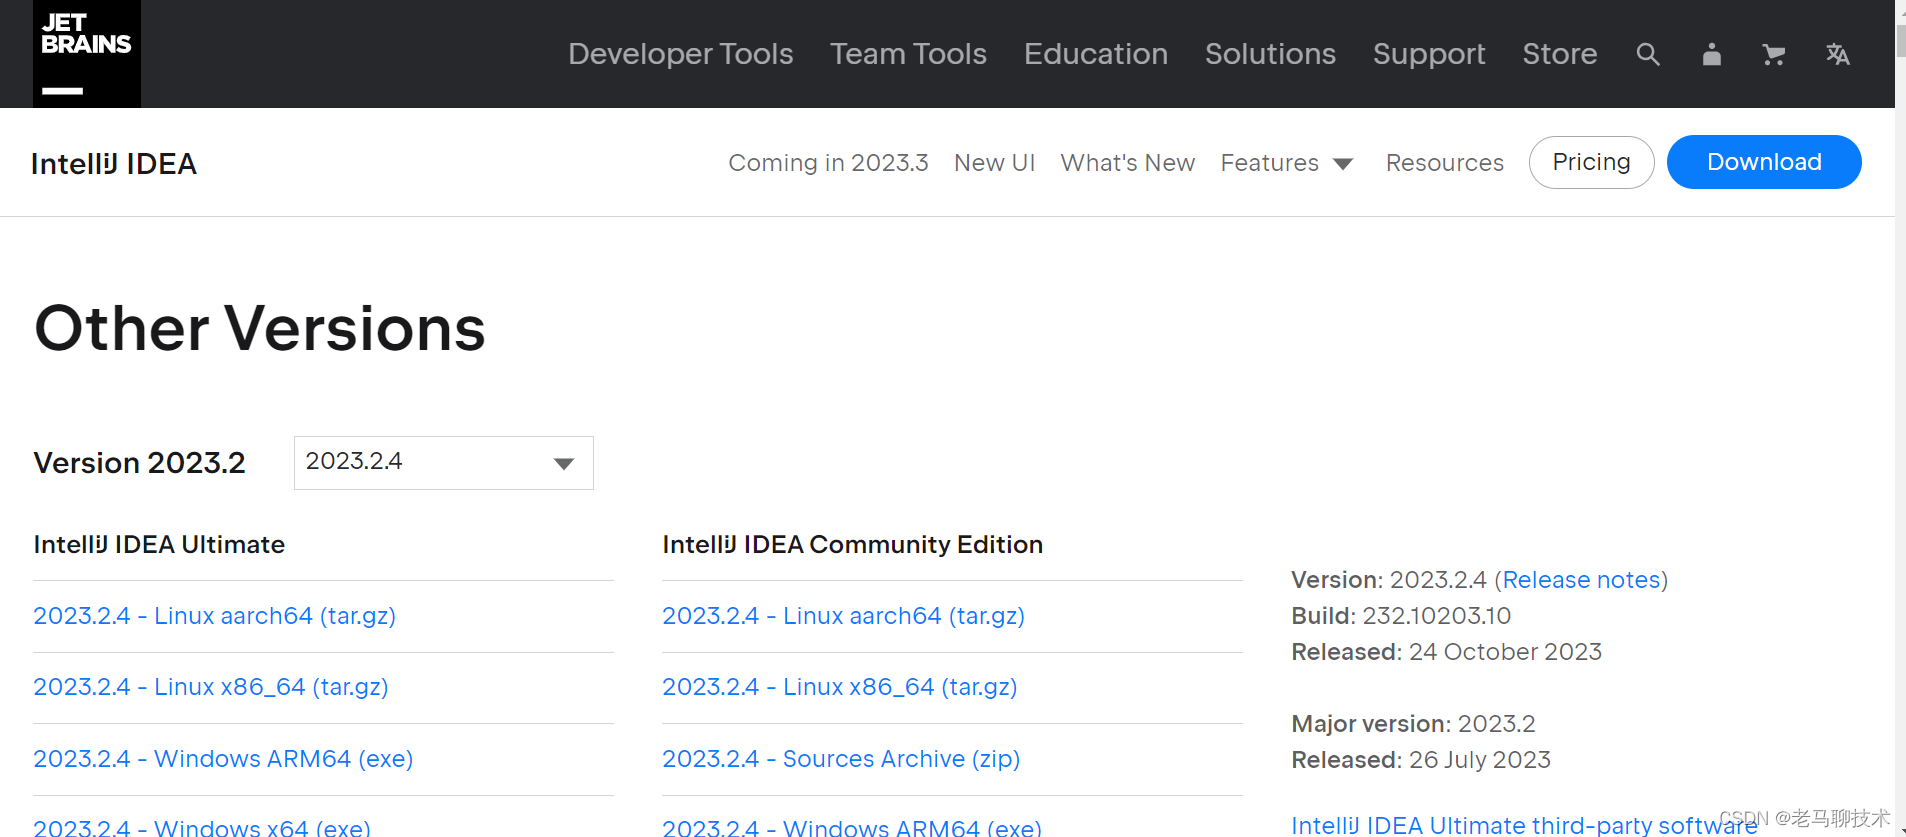Click the Released: 24 October 2023 text

[x=1446, y=652]
